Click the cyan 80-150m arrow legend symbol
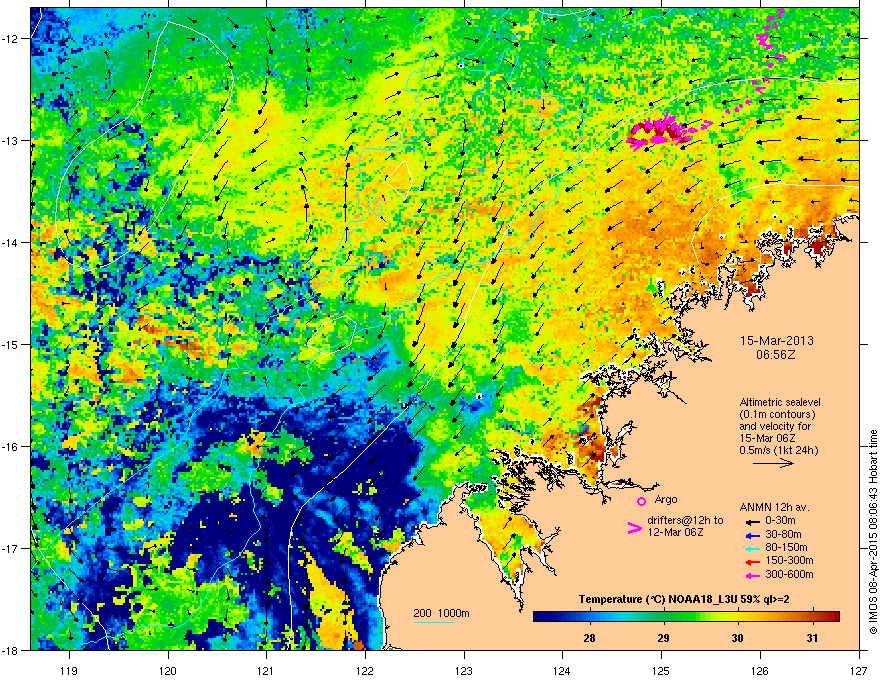This screenshot has height=680, width=880. [752, 548]
